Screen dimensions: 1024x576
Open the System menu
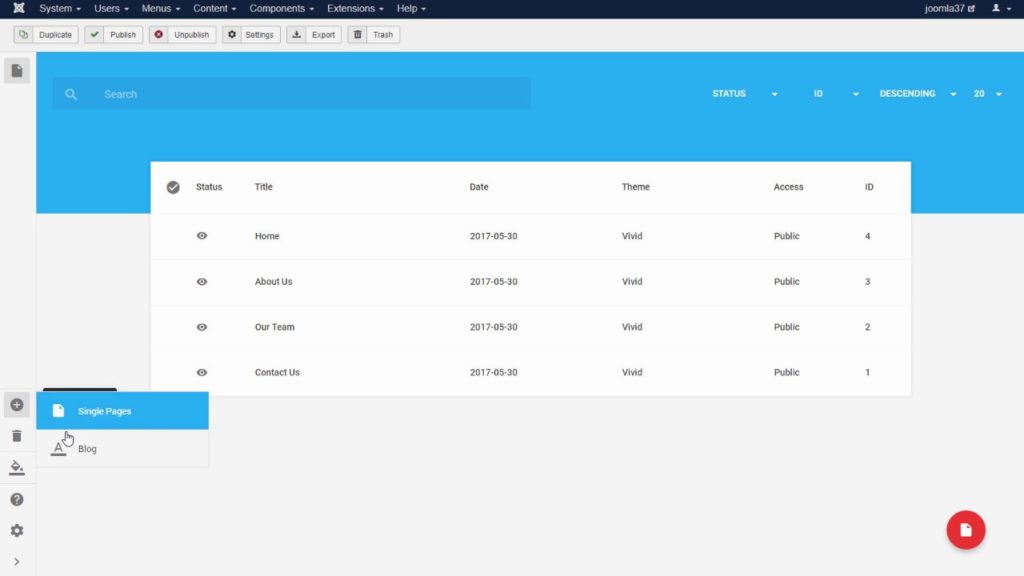coord(59,8)
